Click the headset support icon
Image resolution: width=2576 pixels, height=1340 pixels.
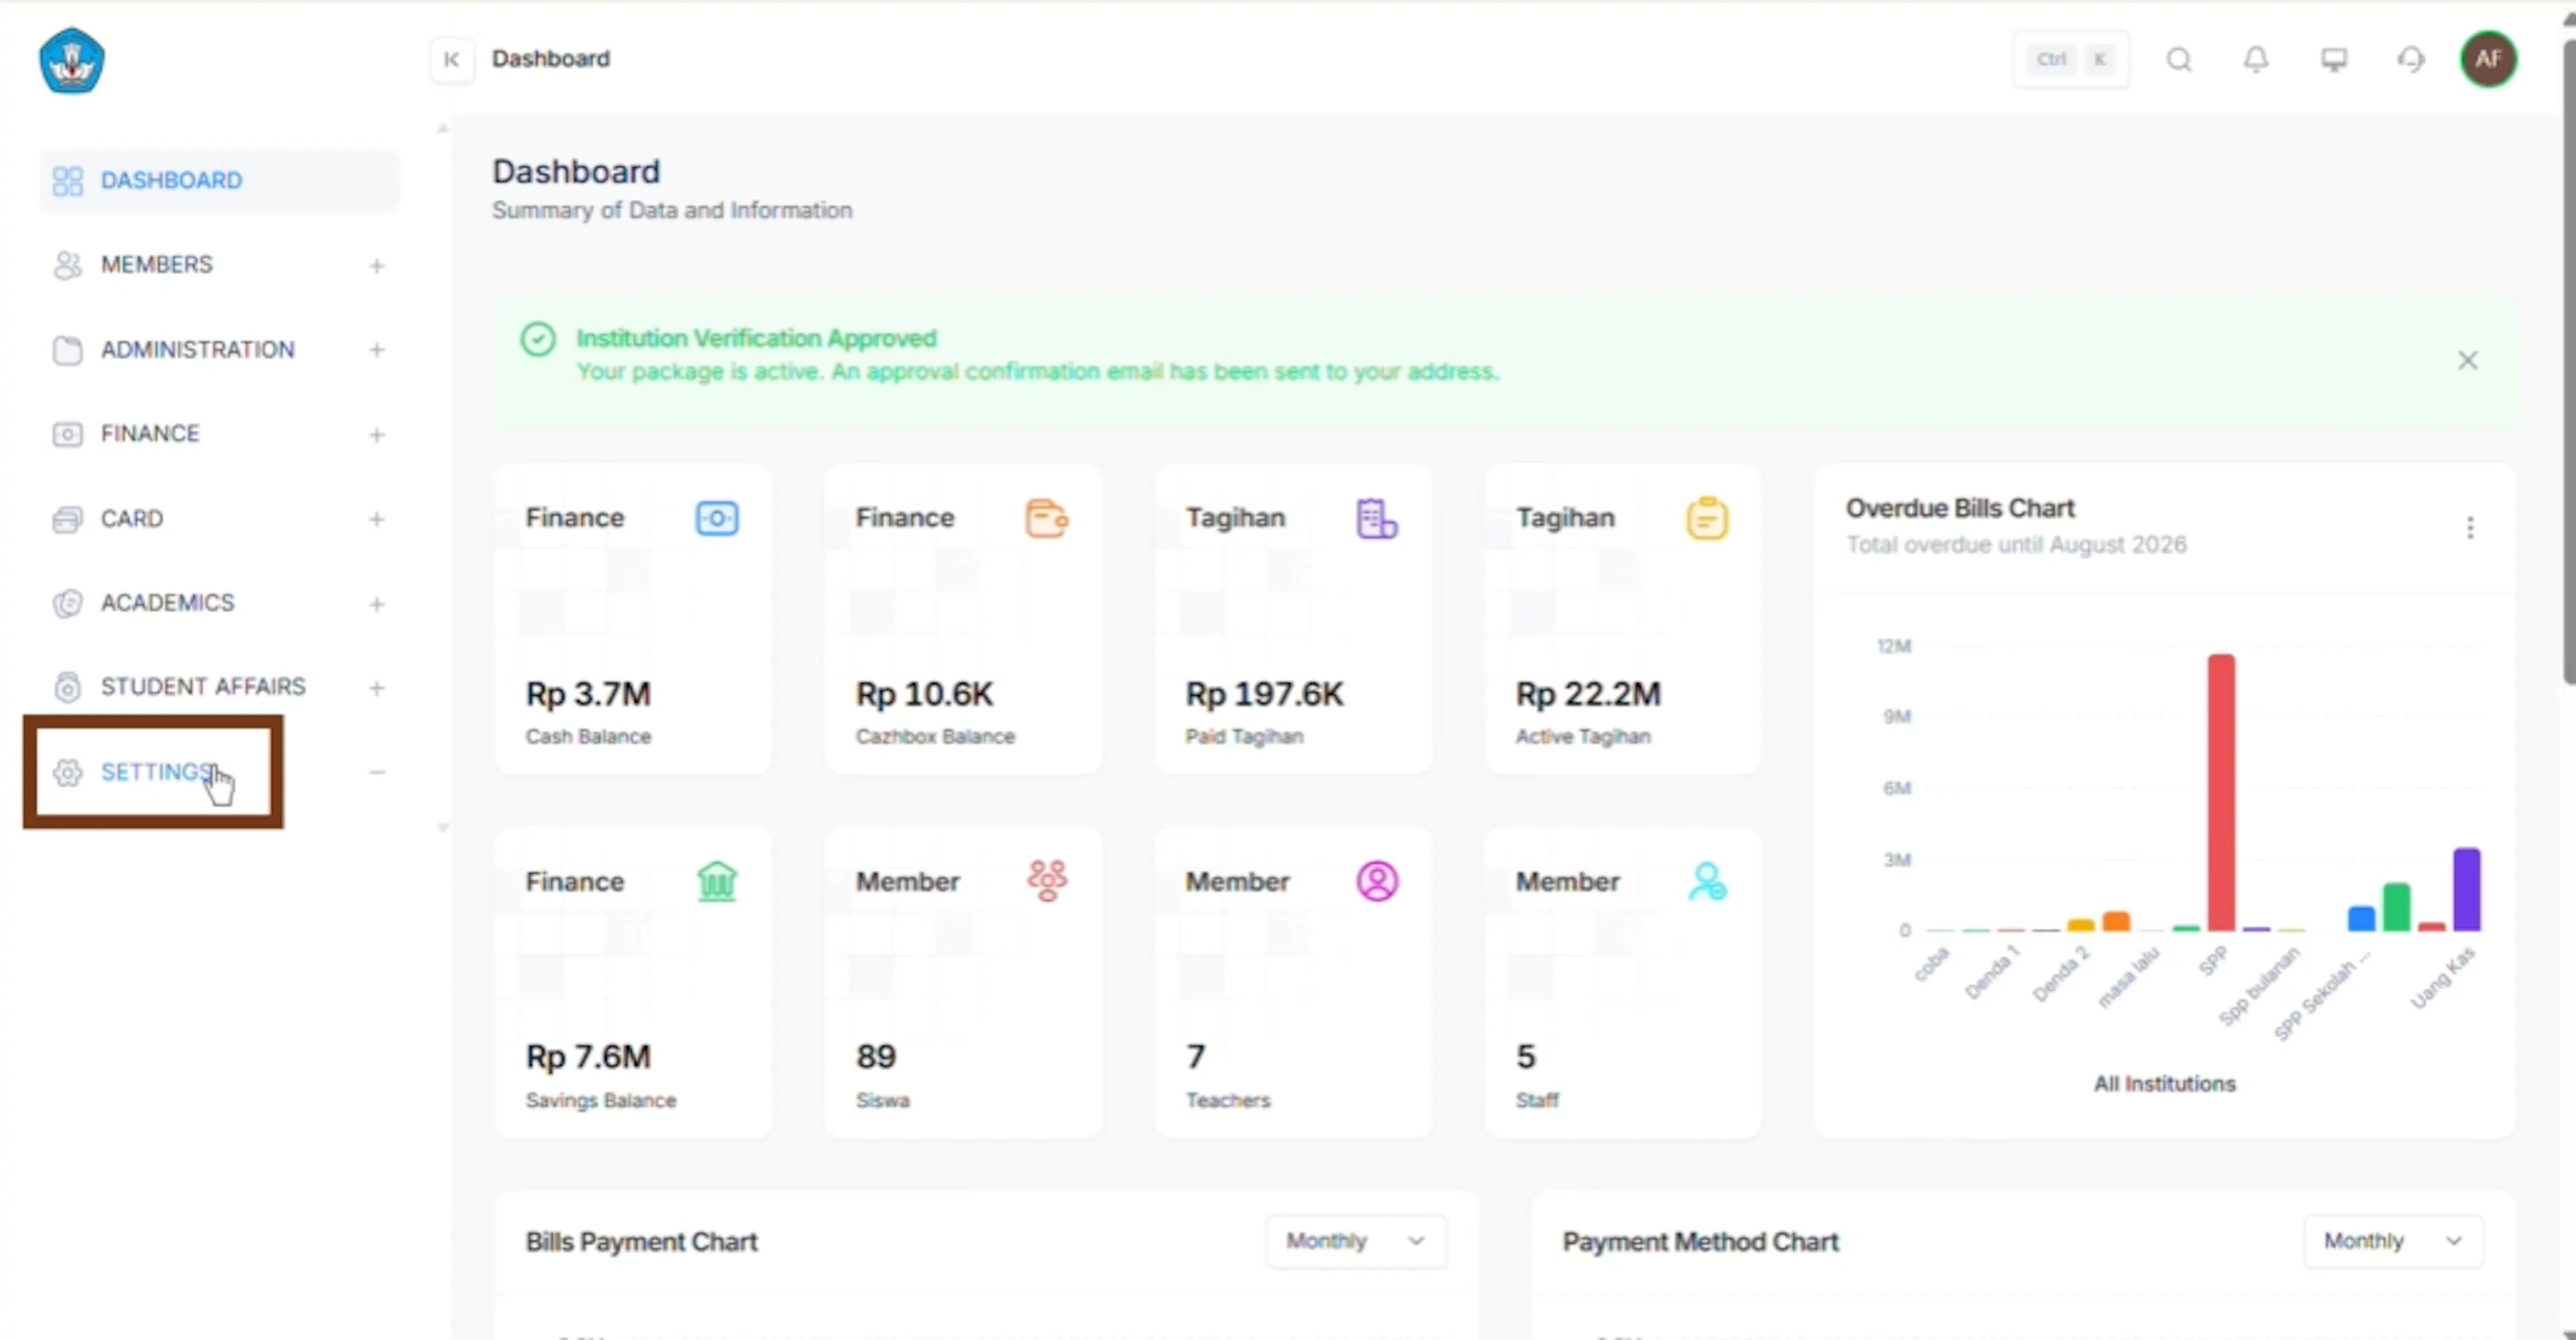pos(2411,60)
